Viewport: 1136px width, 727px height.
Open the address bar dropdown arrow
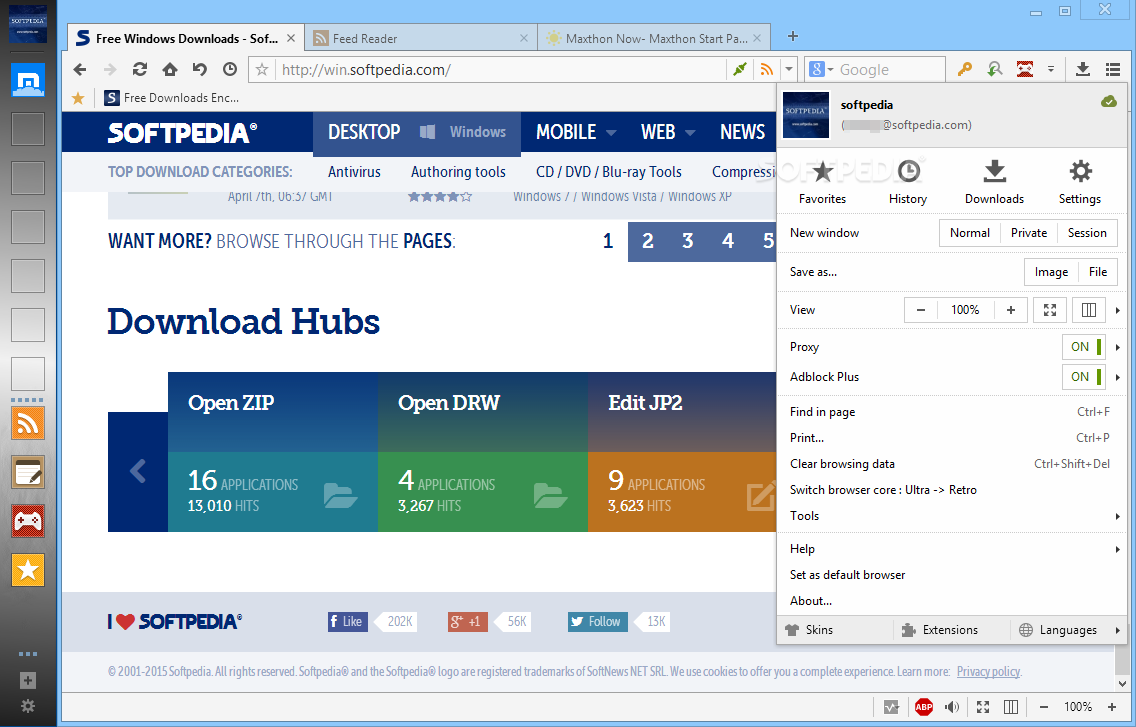tap(789, 70)
